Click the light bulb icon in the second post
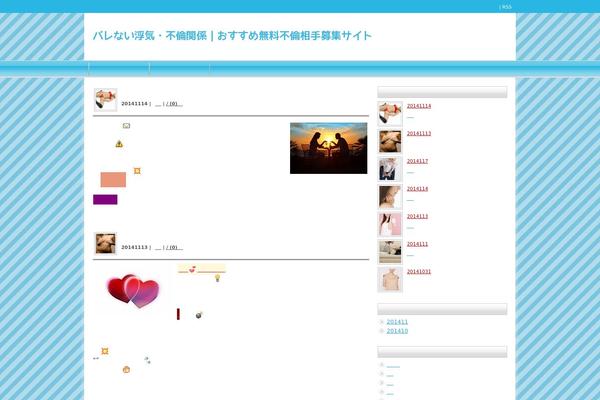This screenshot has height=400, width=600. tap(217, 278)
